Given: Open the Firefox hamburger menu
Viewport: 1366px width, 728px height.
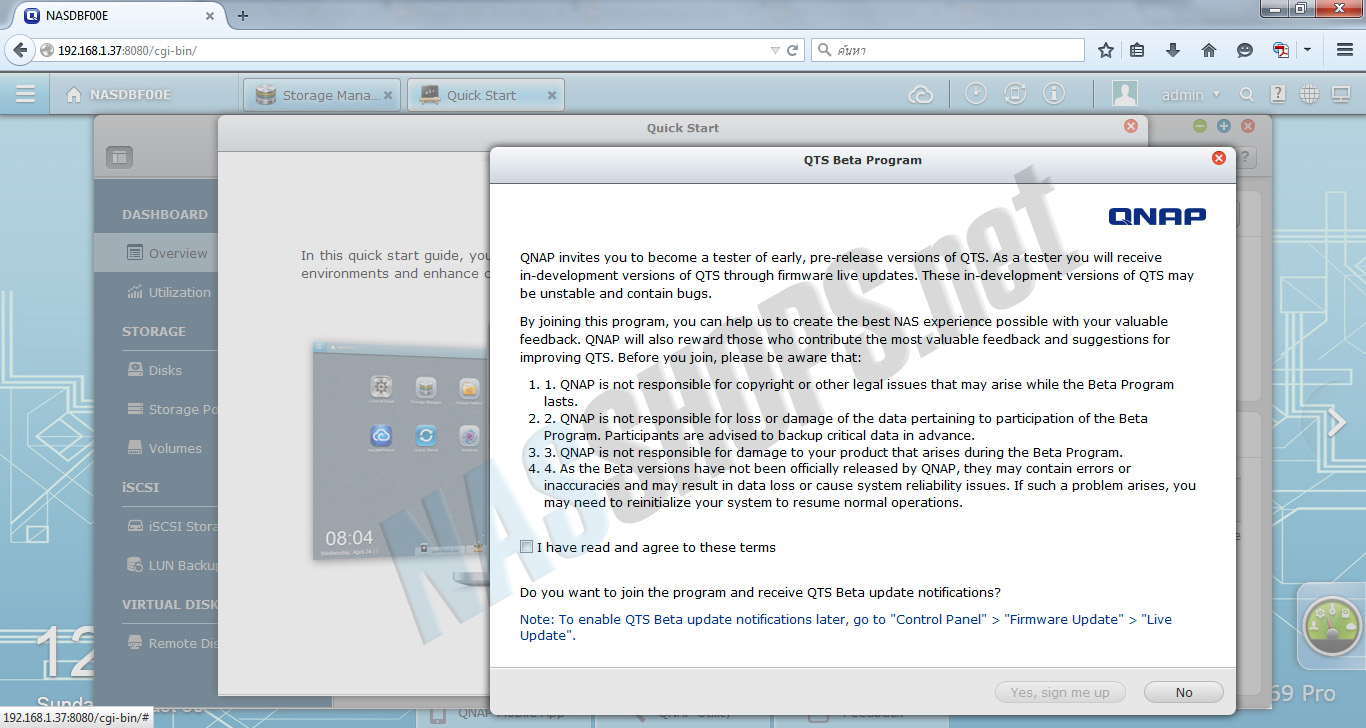Looking at the screenshot, I should (1344, 50).
